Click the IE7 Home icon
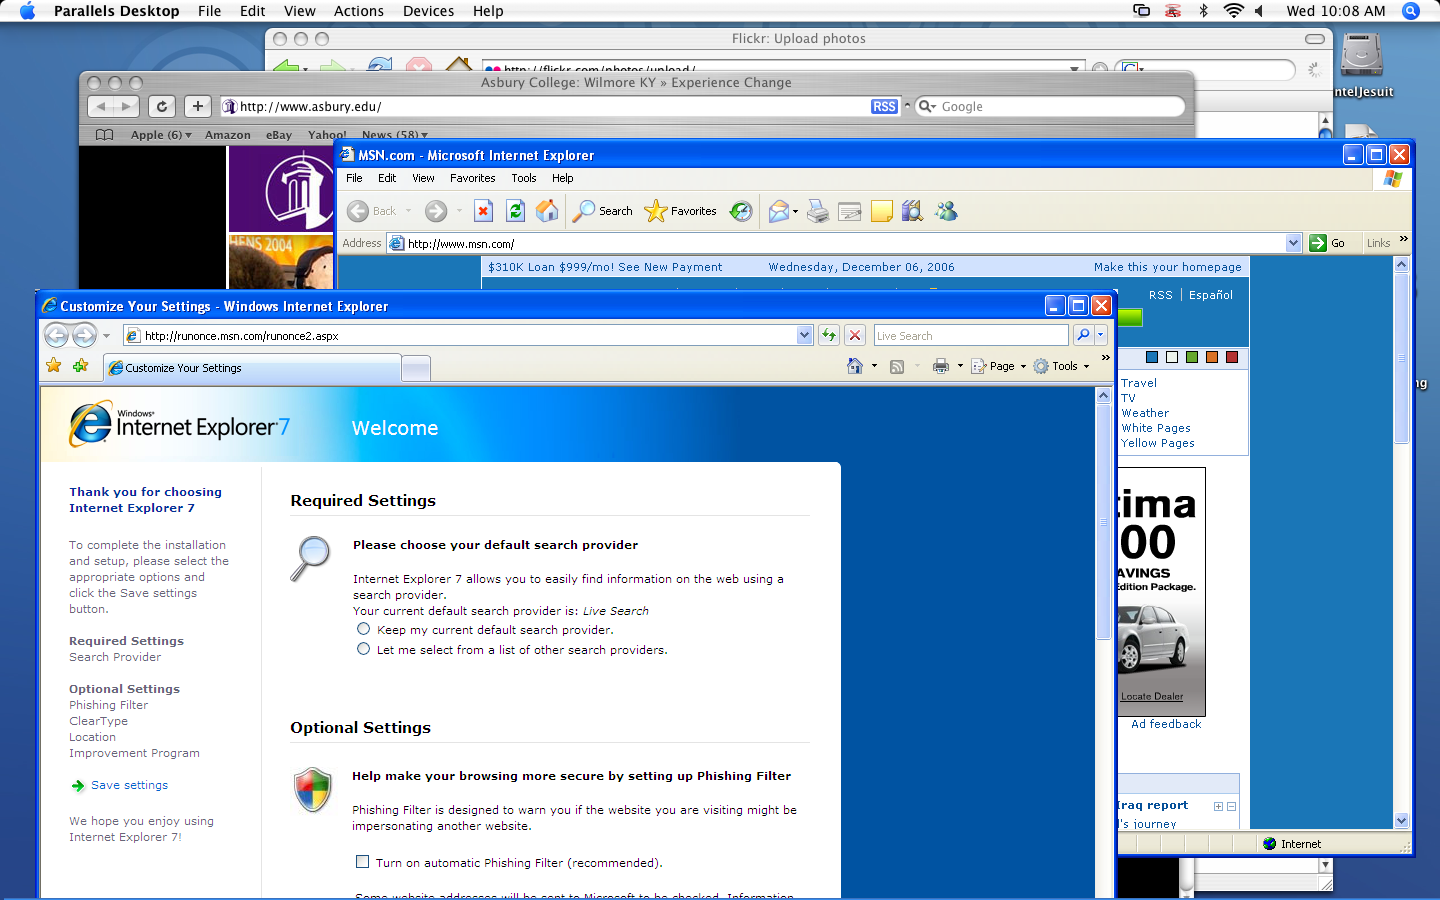 855,366
